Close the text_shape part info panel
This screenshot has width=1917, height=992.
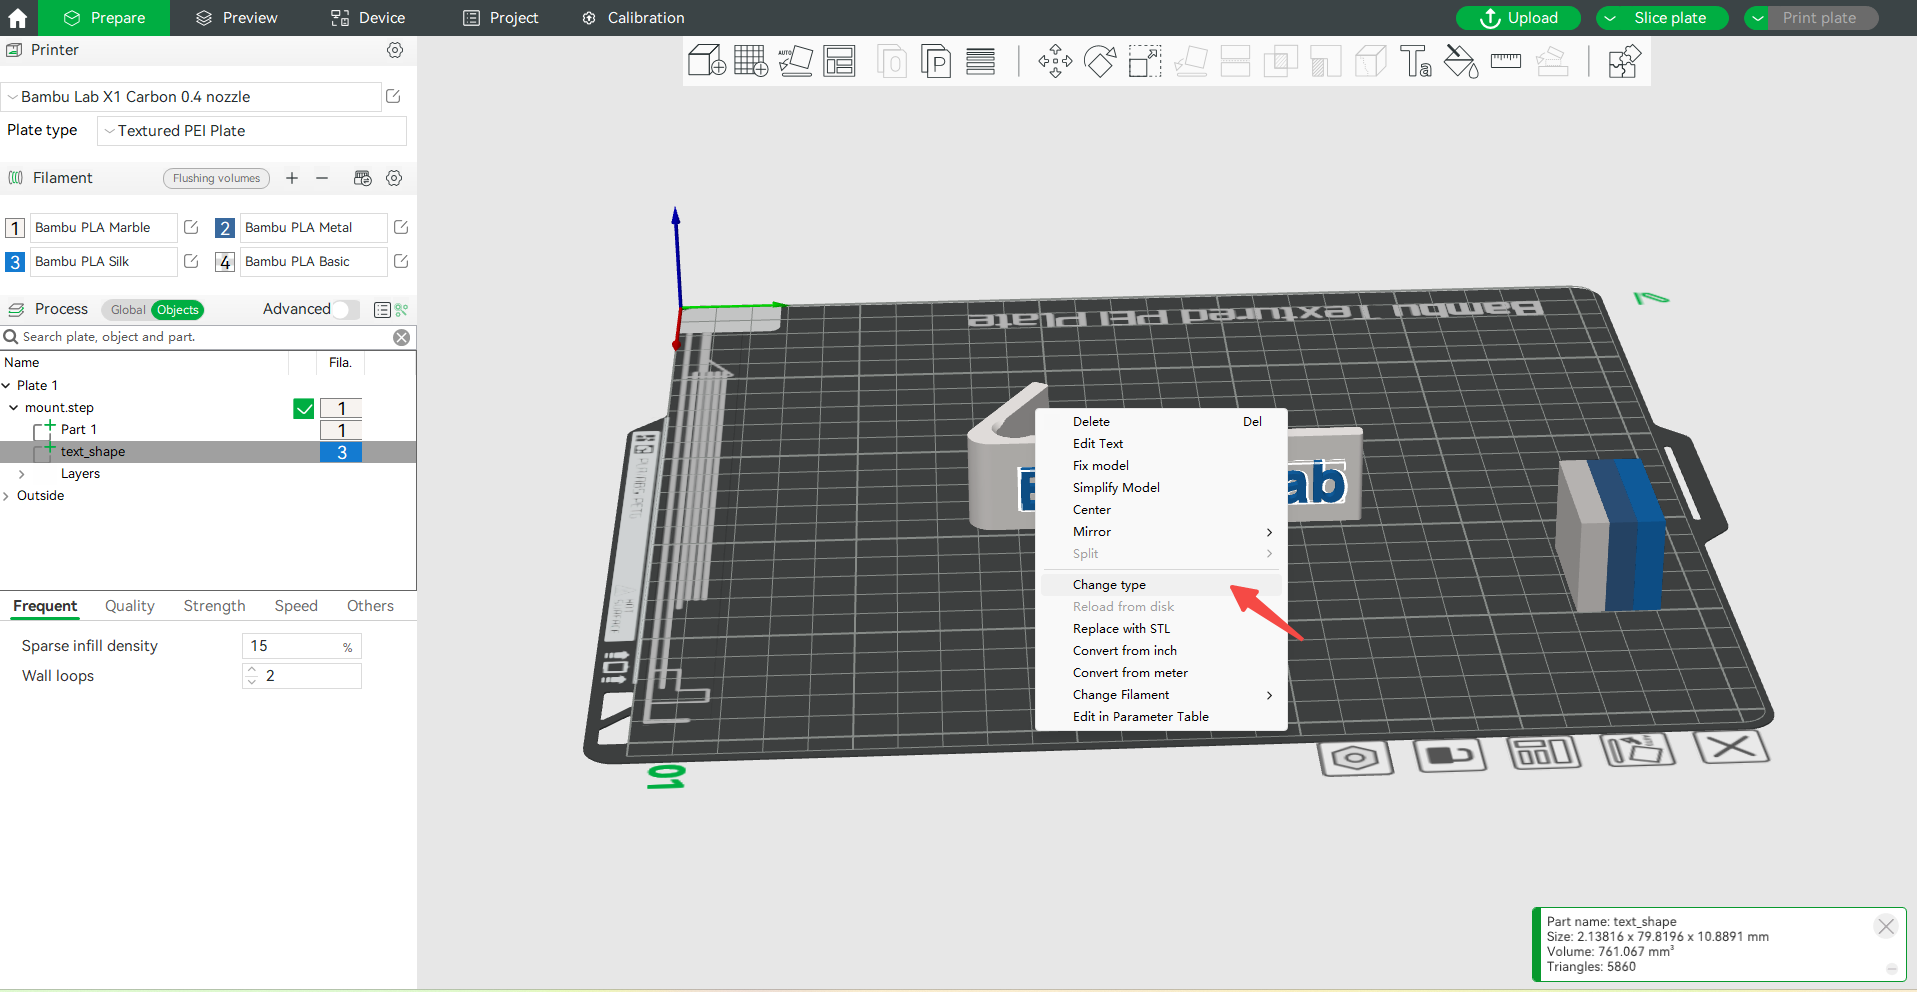pyautogui.click(x=1886, y=926)
